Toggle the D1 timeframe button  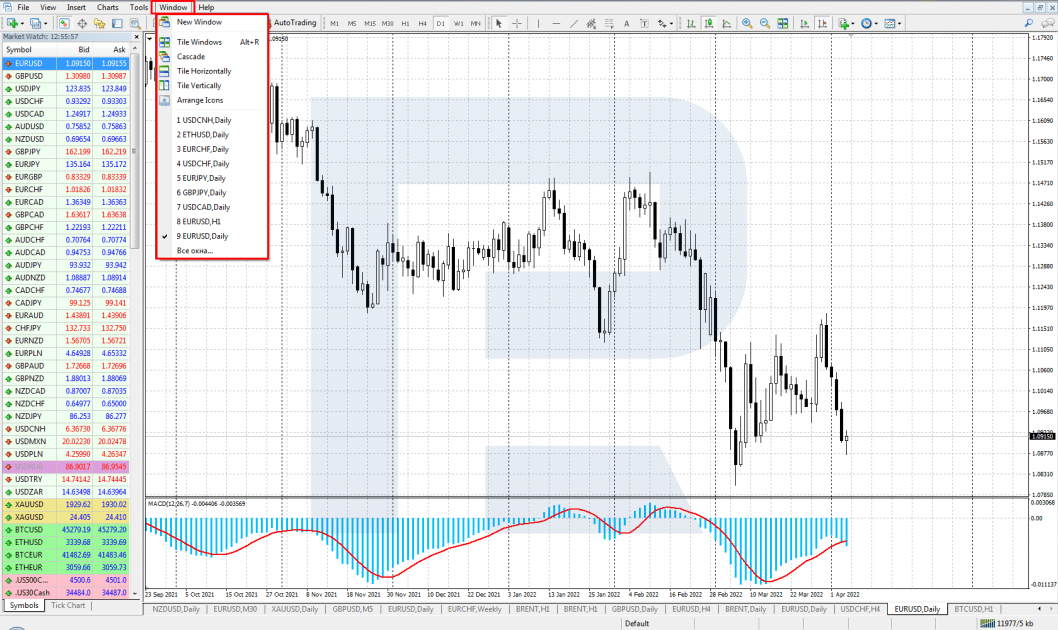point(441,24)
